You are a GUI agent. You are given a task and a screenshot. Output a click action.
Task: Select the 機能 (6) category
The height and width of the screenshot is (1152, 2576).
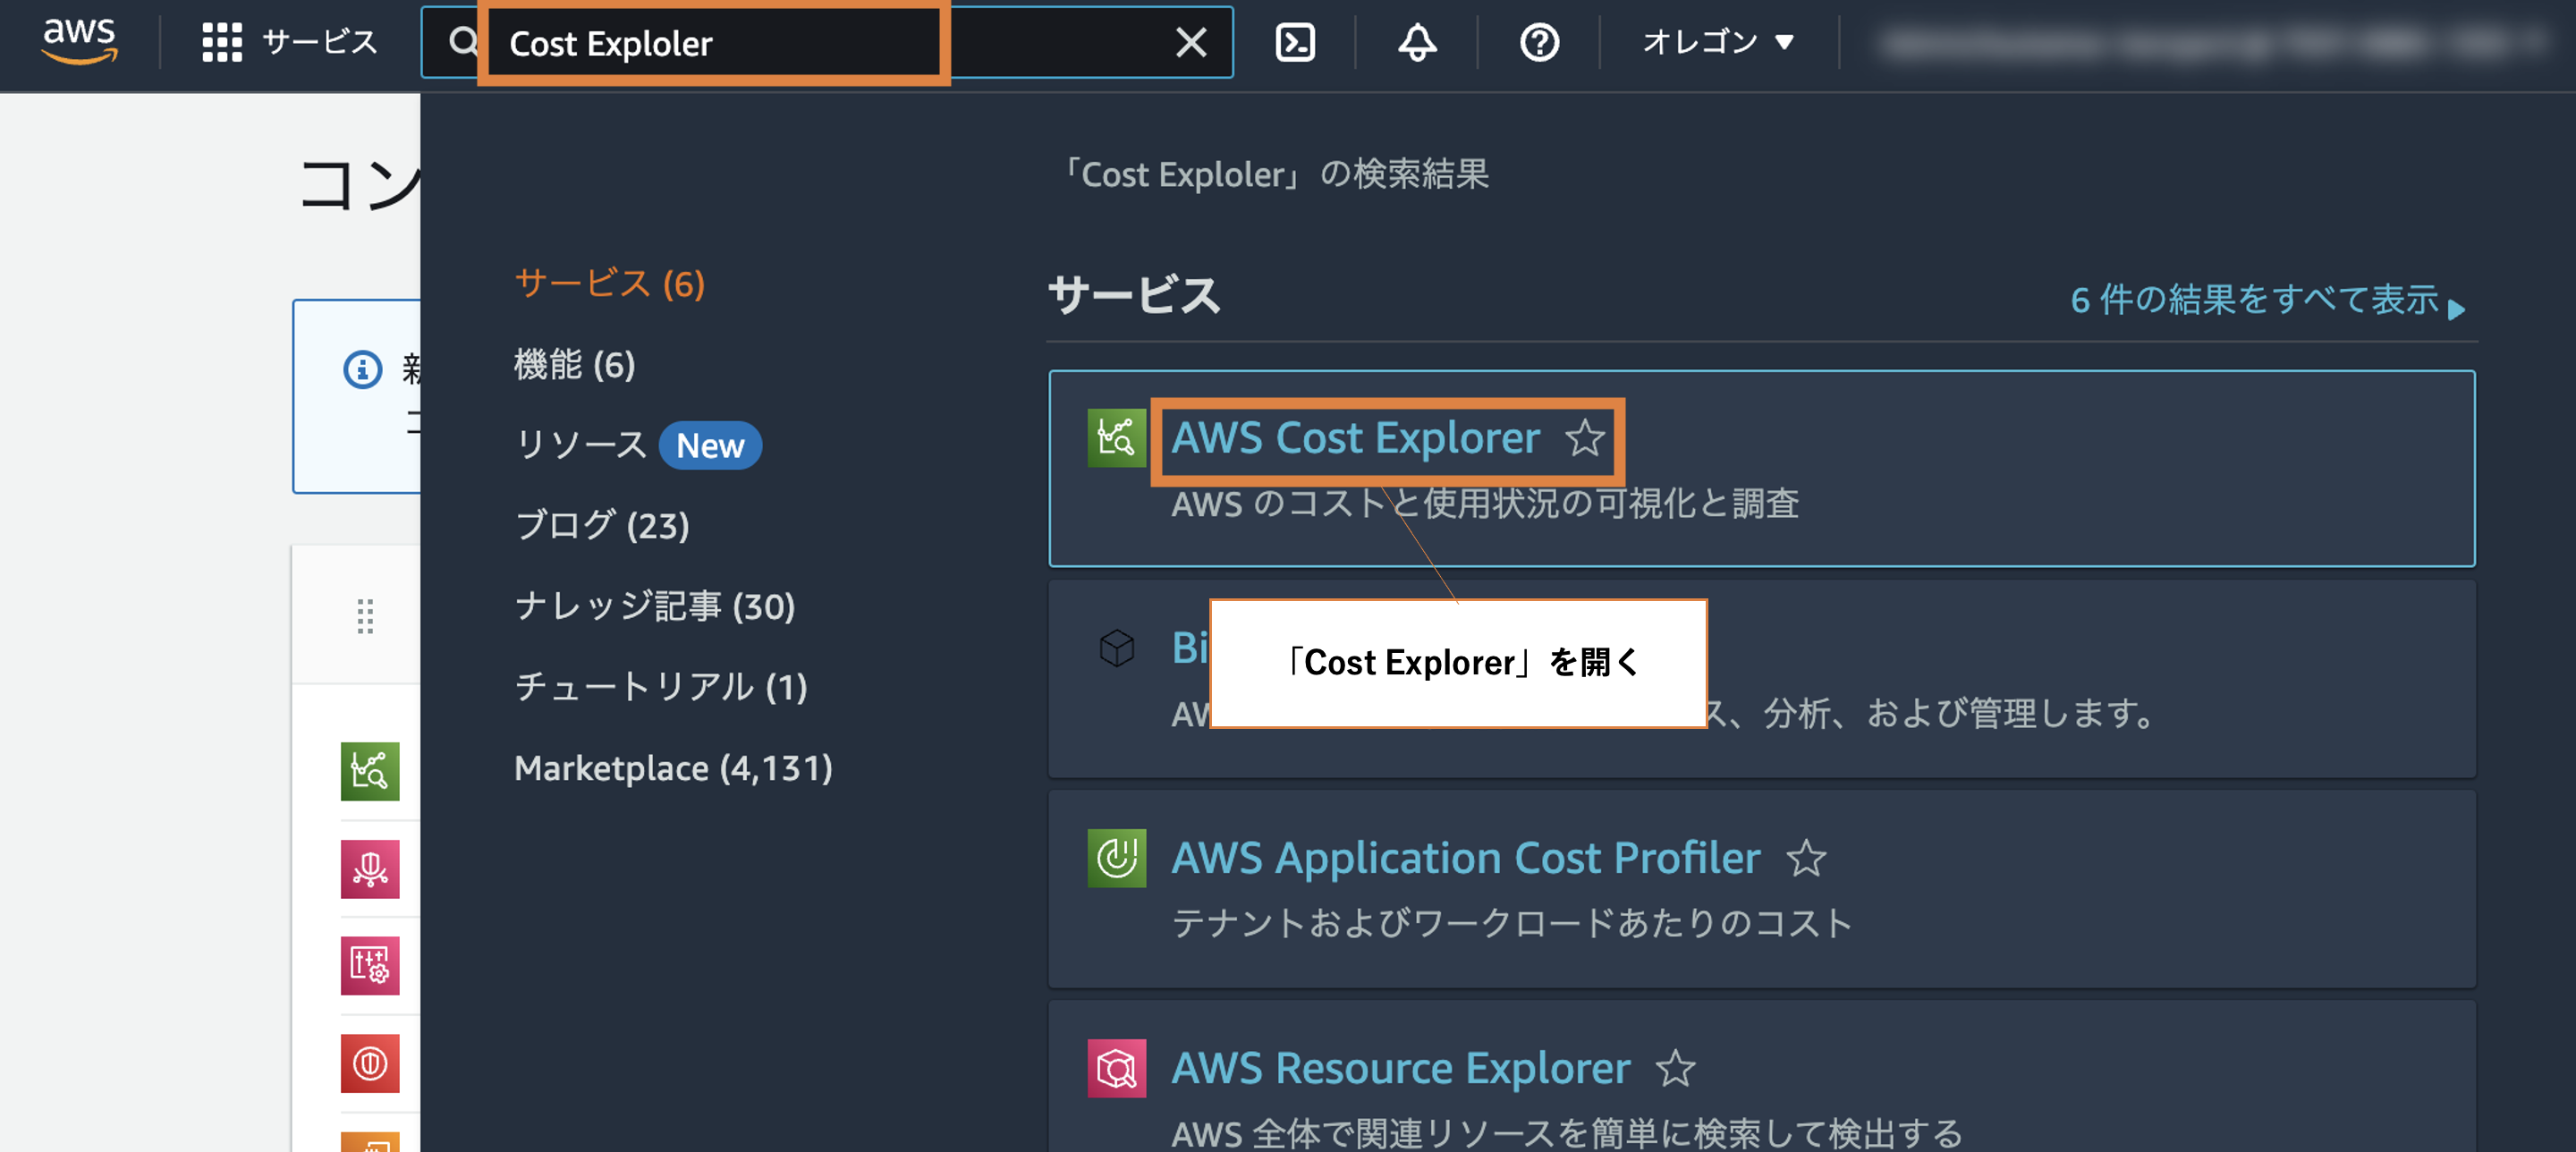click(x=574, y=365)
